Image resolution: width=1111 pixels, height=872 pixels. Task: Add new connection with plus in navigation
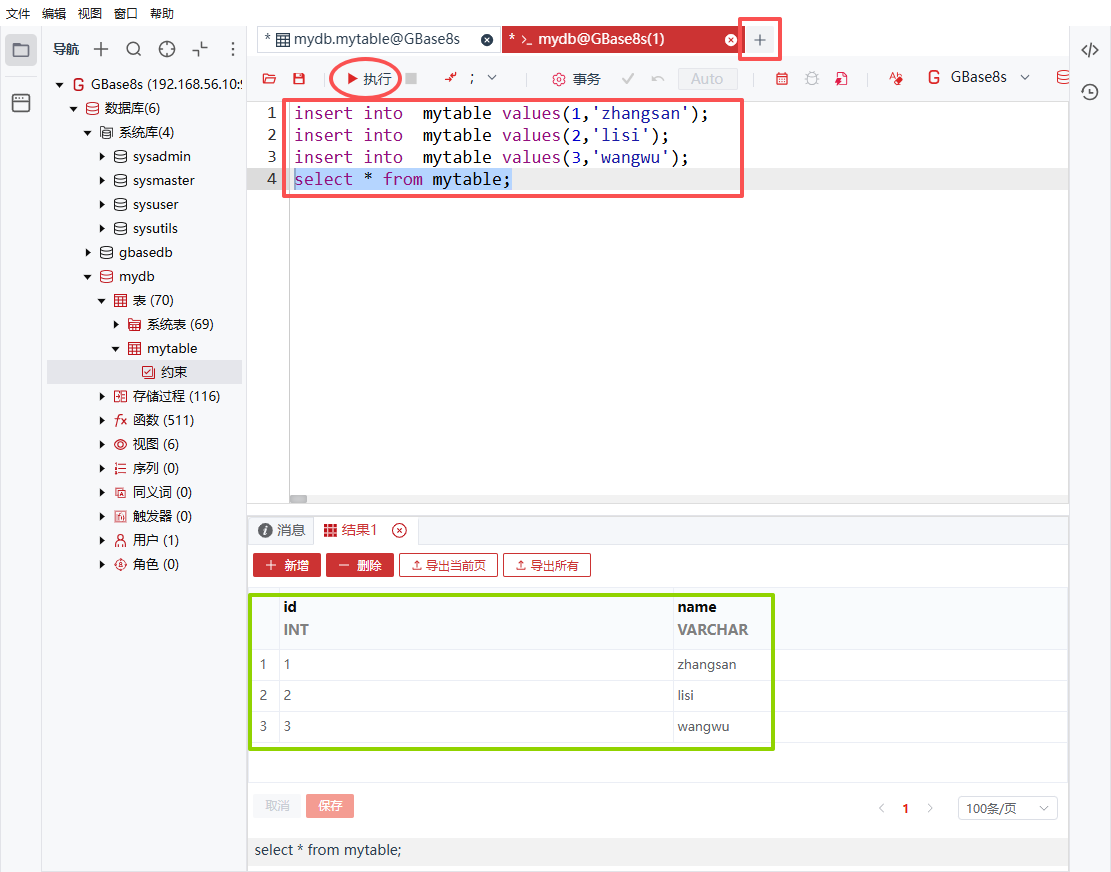click(x=101, y=49)
